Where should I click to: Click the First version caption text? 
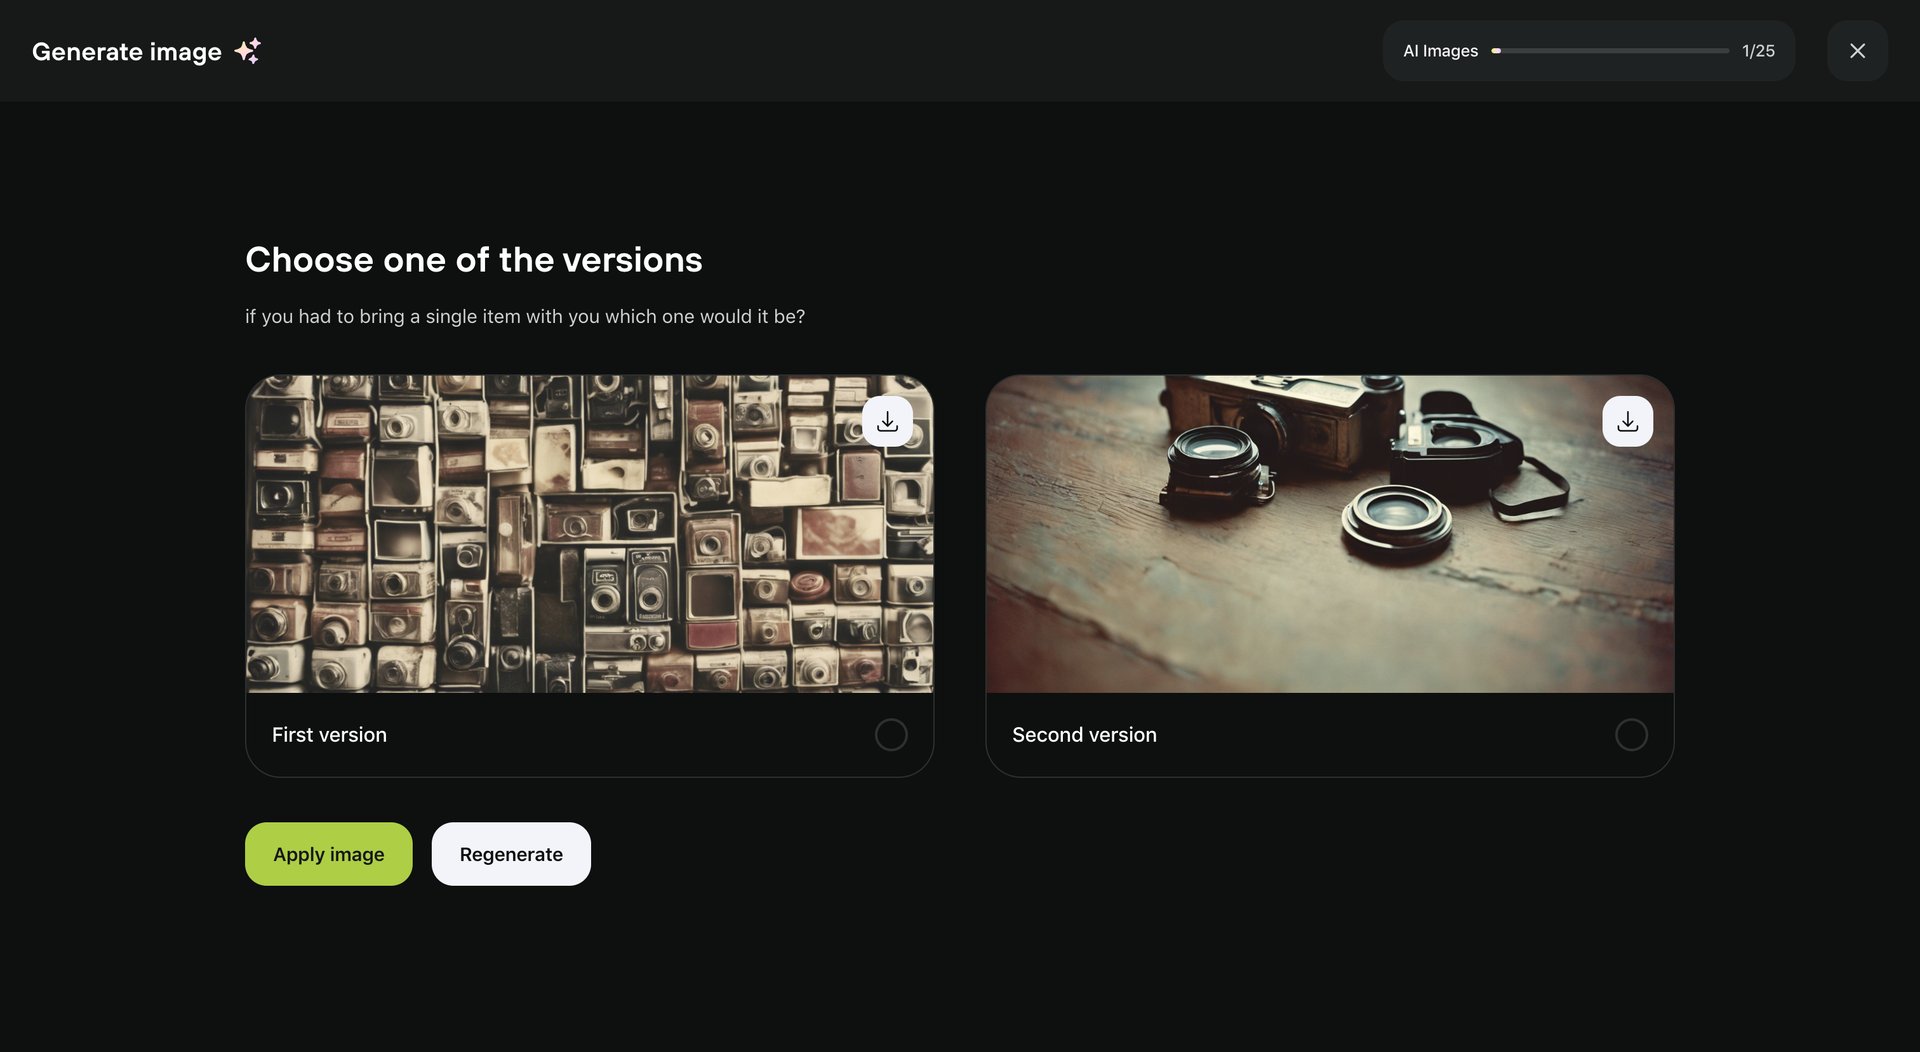329,734
